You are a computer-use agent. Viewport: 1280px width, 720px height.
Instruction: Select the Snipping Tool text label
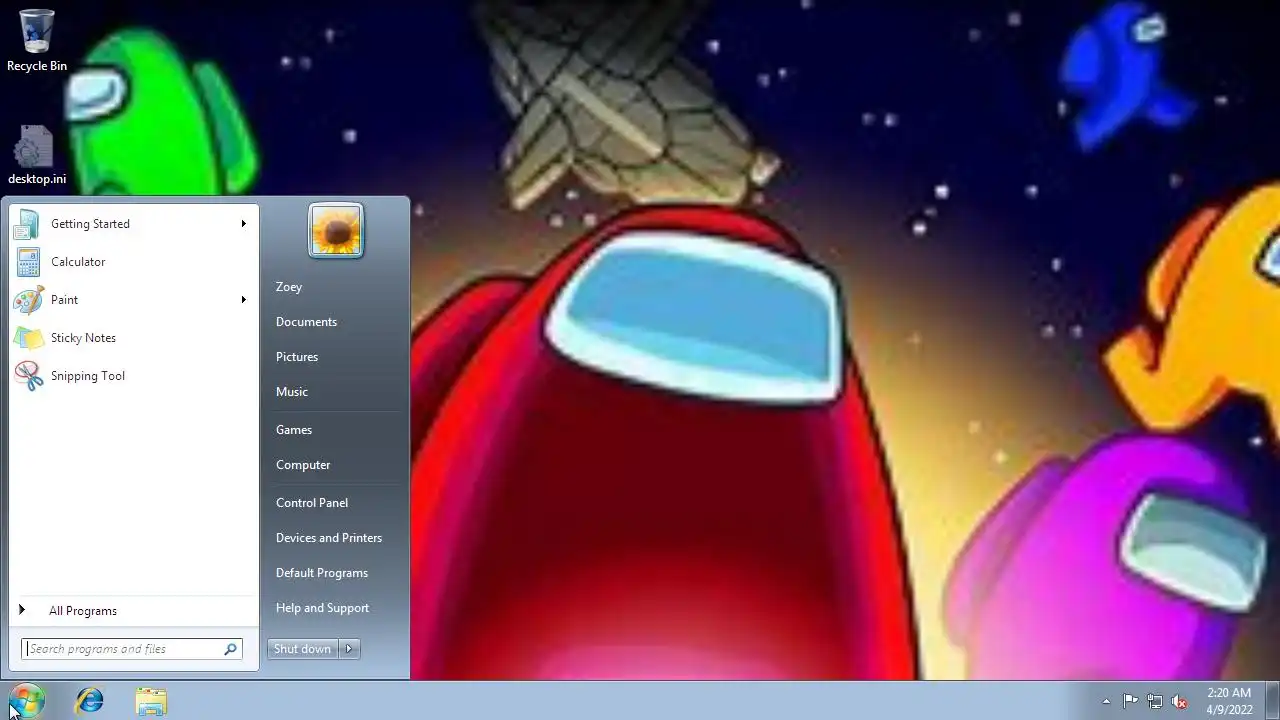click(x=88, y=376)
